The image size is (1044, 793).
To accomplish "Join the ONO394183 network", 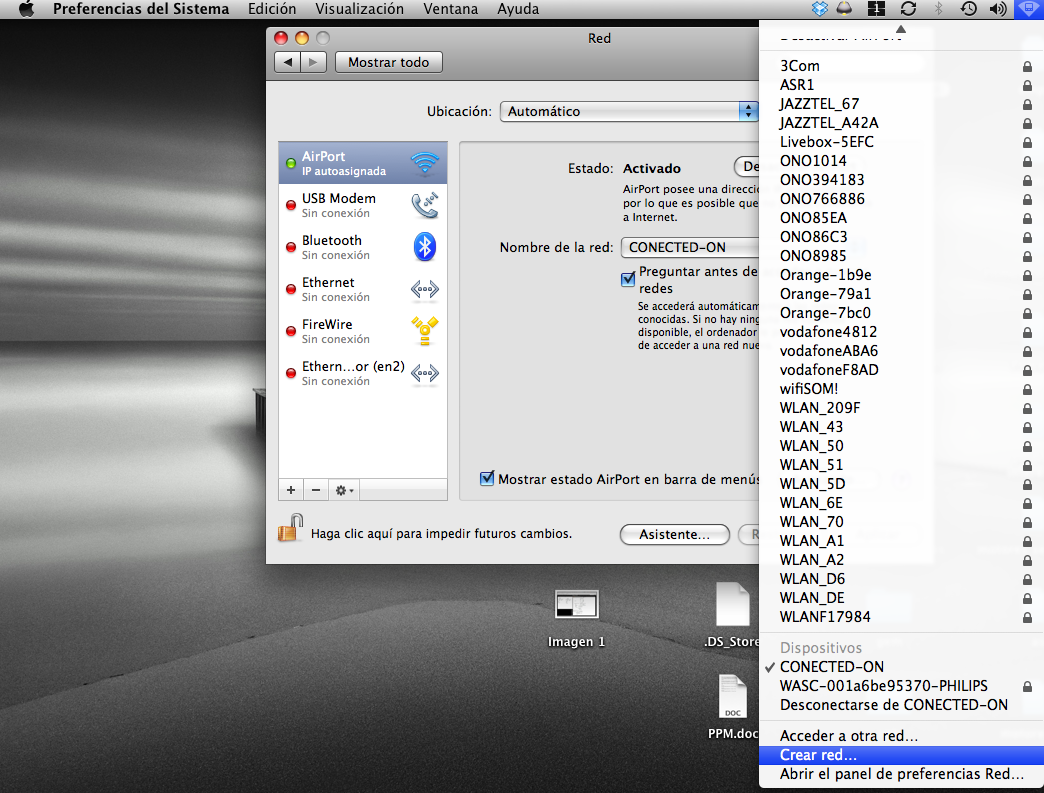I will tap(902, 180).
